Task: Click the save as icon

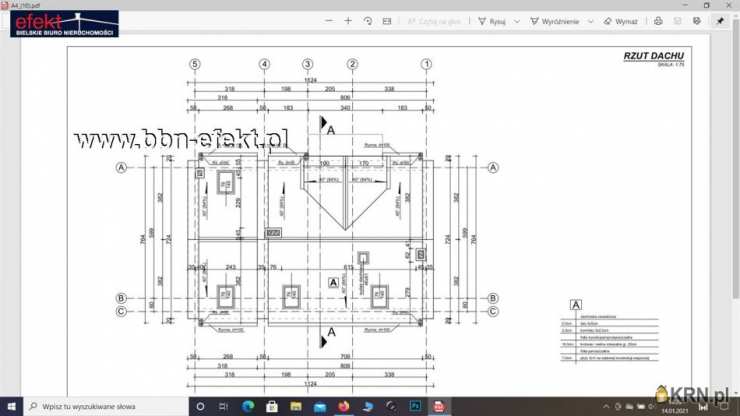Action: coord(697,20)
